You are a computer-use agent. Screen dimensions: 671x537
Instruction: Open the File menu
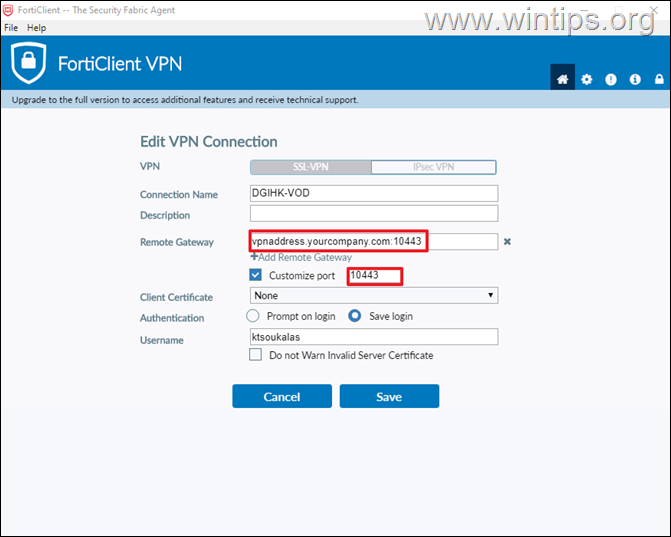pyautogui.click(x=11, y=28)
